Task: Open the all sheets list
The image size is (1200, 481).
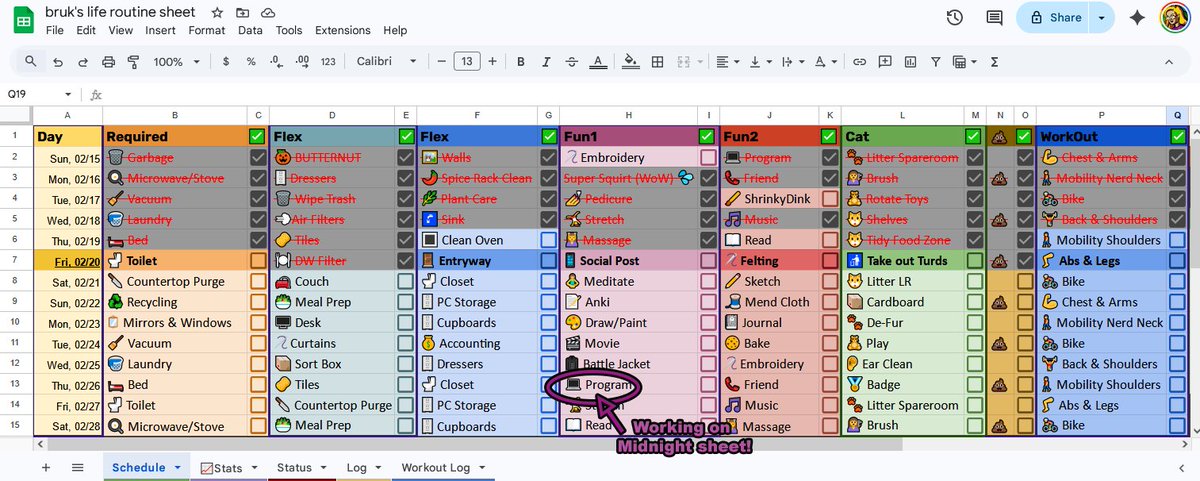Action: pos(77,467)
